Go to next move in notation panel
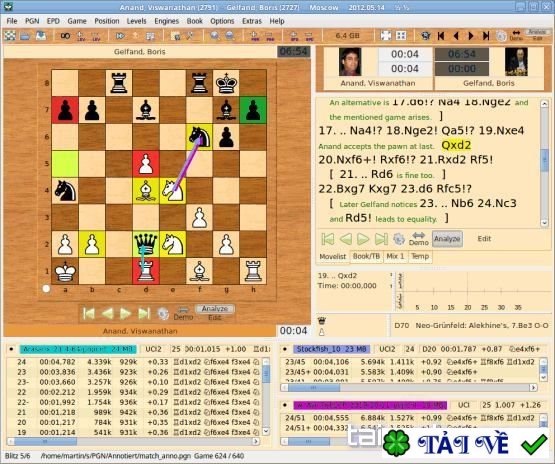Screen dimensions: 555x464 363,239
